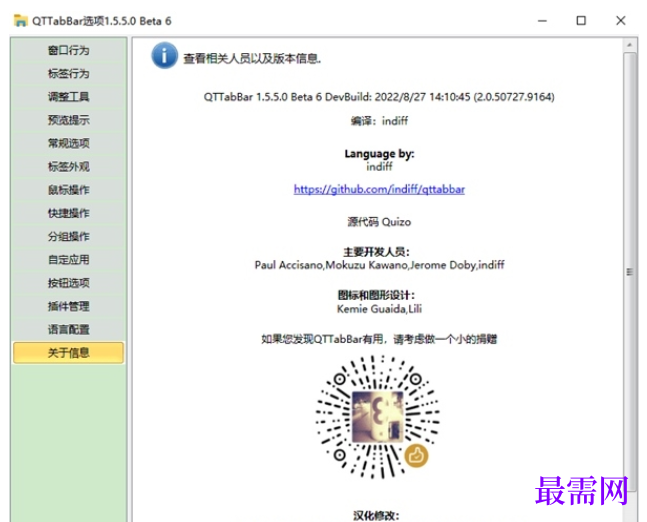Open the 标签外观 page
647x522 pixels.
(68, 167)
